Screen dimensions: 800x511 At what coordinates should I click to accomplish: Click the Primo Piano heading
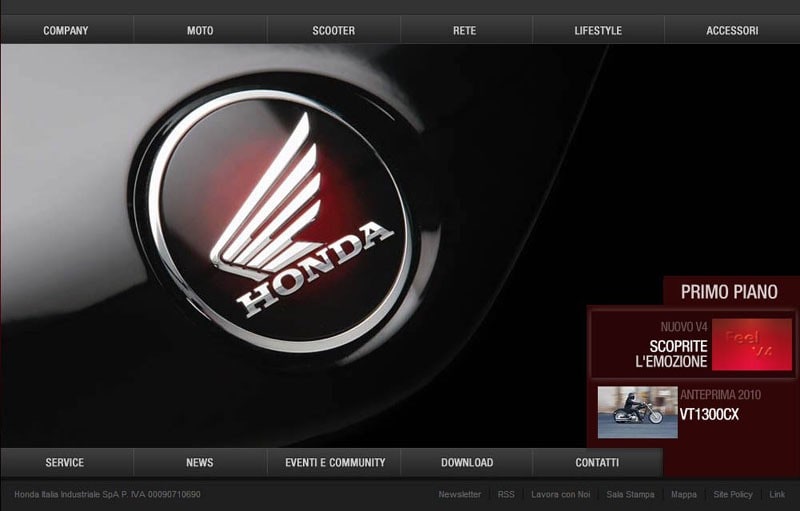tap(729, 292)
